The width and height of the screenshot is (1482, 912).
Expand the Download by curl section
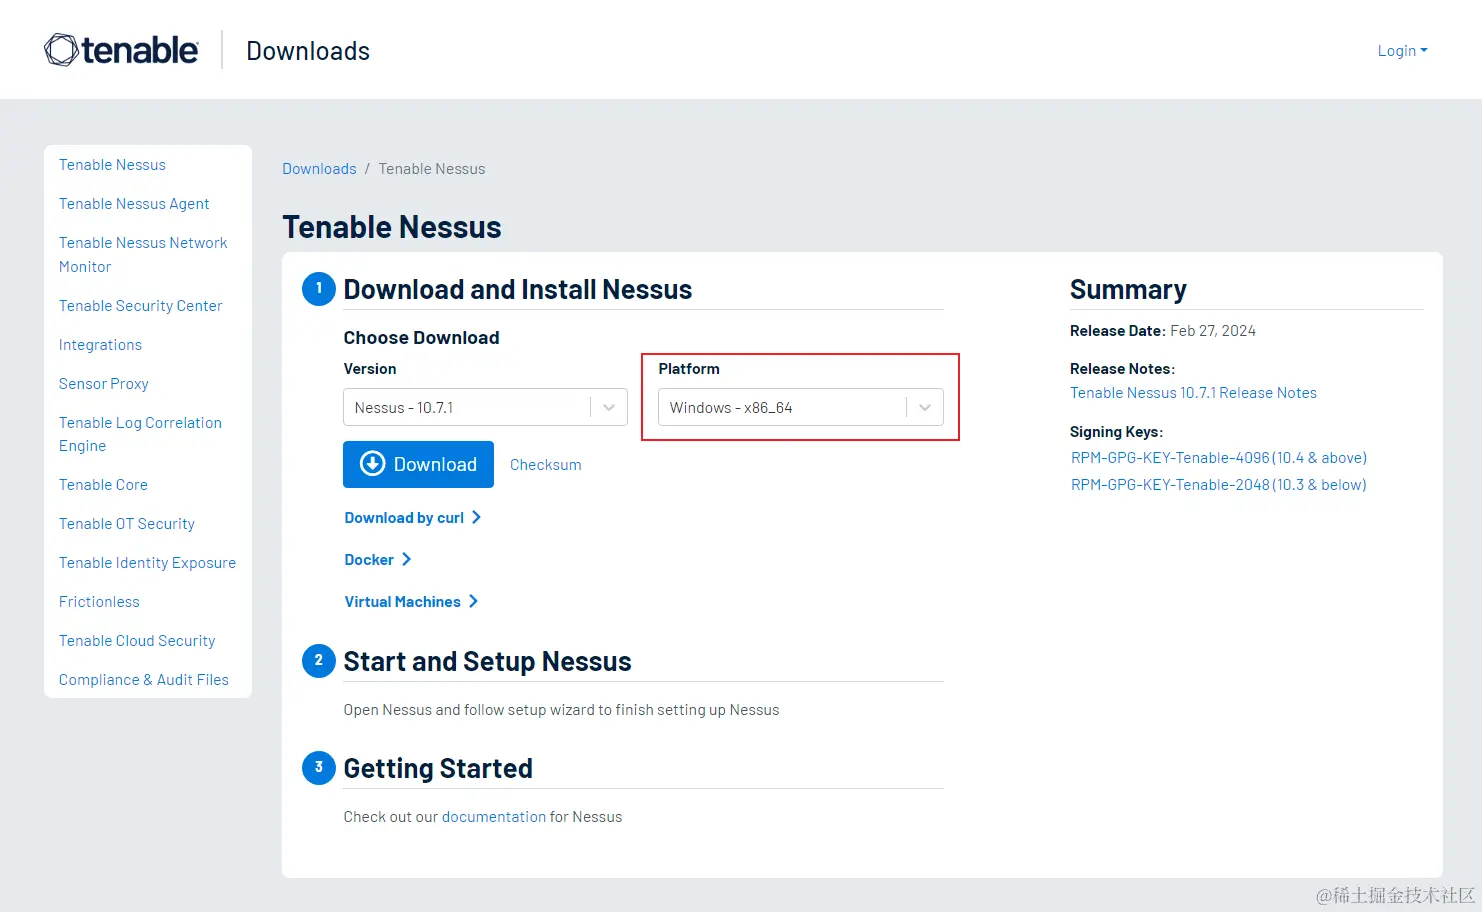[x=412, y=518]
